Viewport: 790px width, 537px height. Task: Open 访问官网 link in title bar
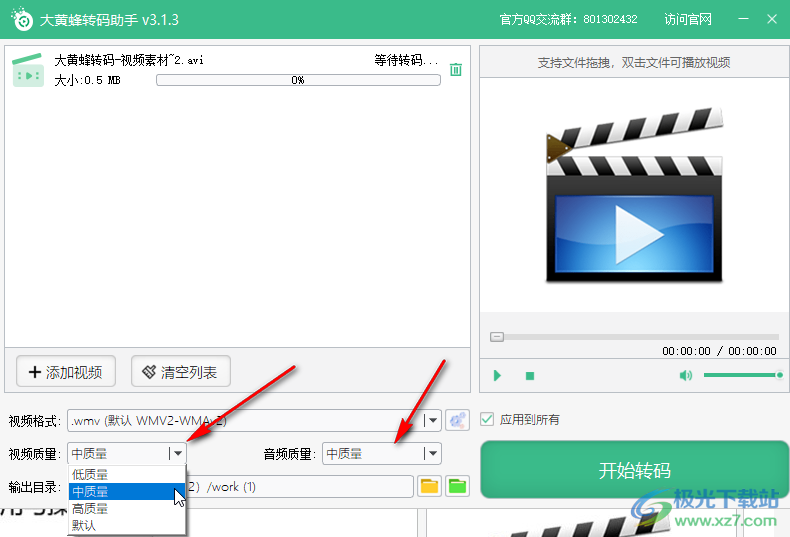point(688,19)
